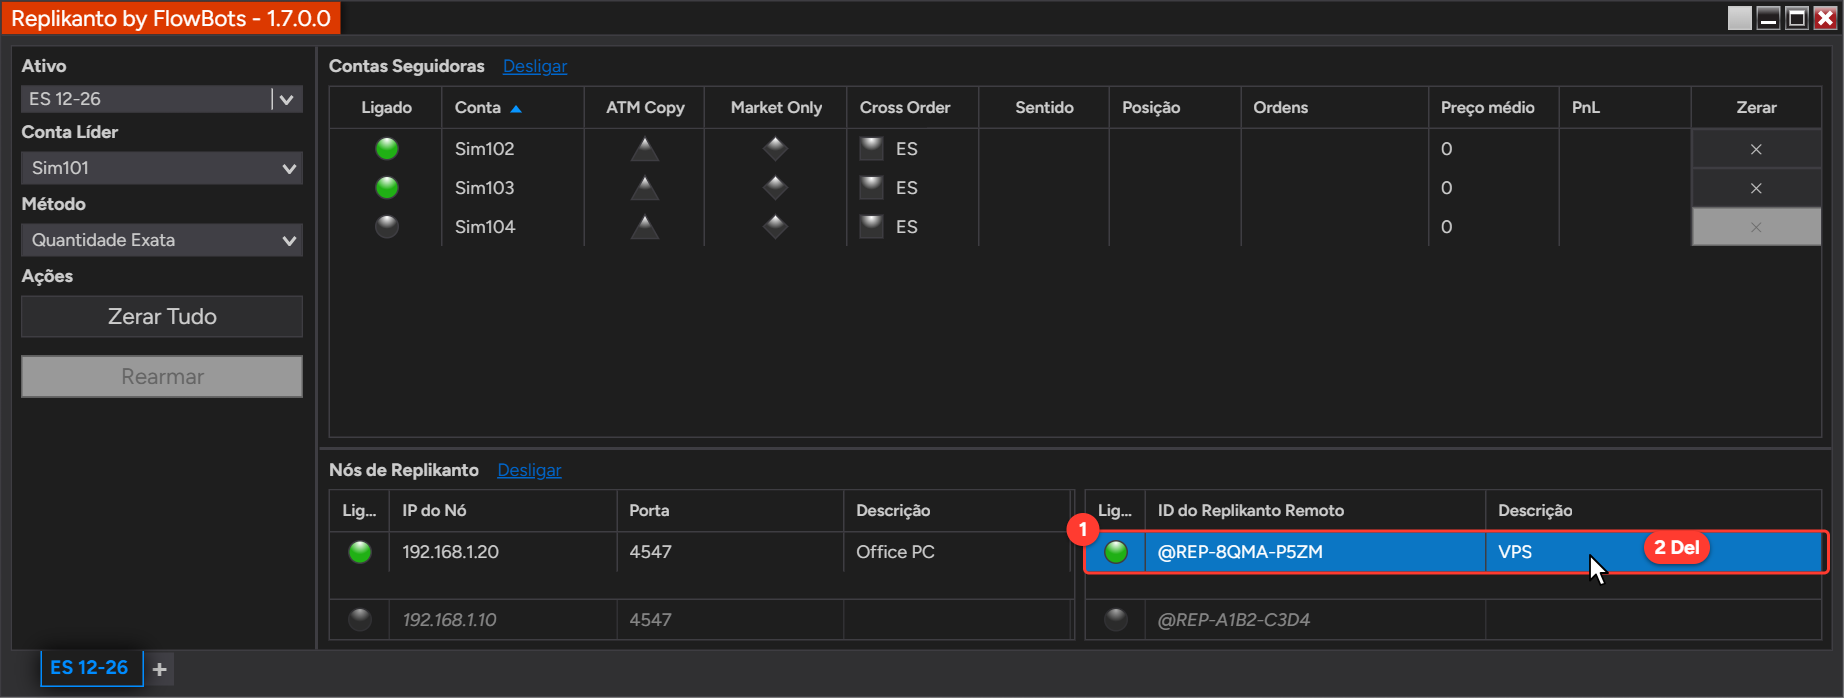Check the Cross Order box for Sim103
1844x698 pixels.
872,188
